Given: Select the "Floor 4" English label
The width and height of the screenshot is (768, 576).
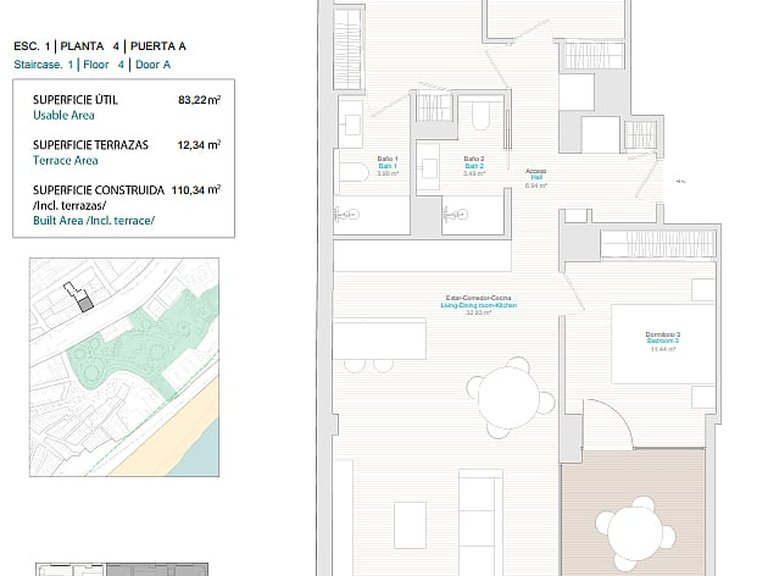Looking at the screenshot, I should (103, 65).
